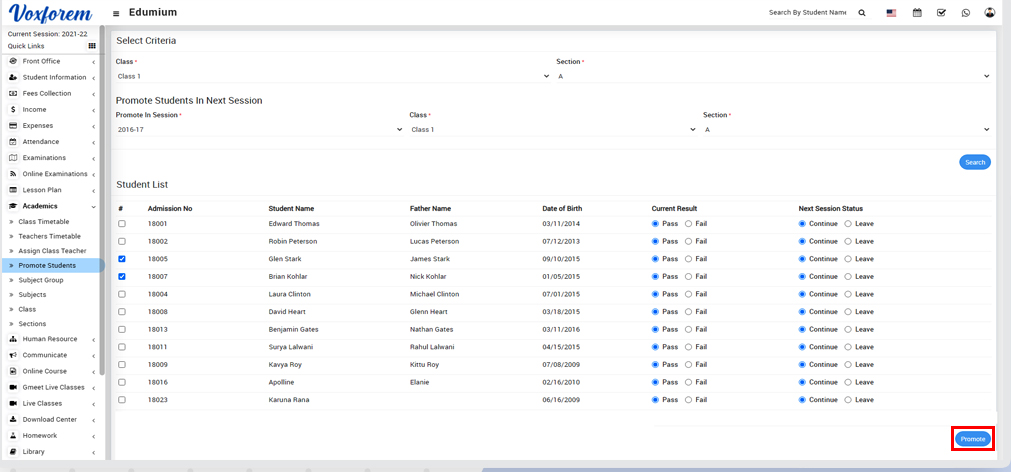Viewport: 1011px width, 472px height.
Task: Uncheck the Glen Stark row checkbox
Action: [x=122, y=259]
